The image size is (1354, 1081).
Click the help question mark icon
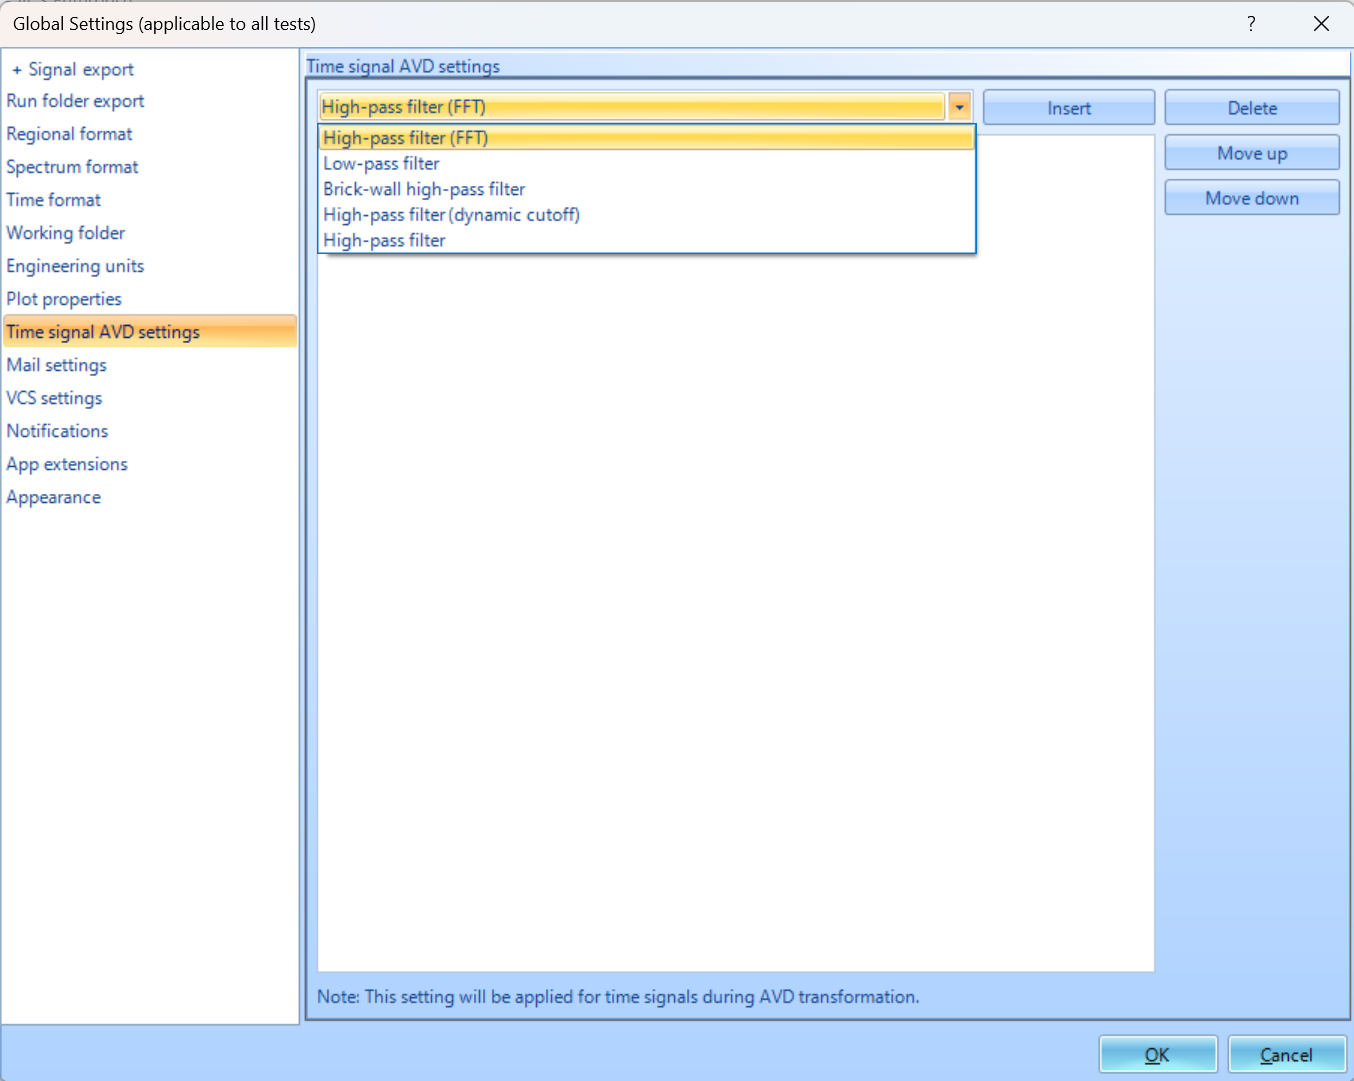(1251, 24)
